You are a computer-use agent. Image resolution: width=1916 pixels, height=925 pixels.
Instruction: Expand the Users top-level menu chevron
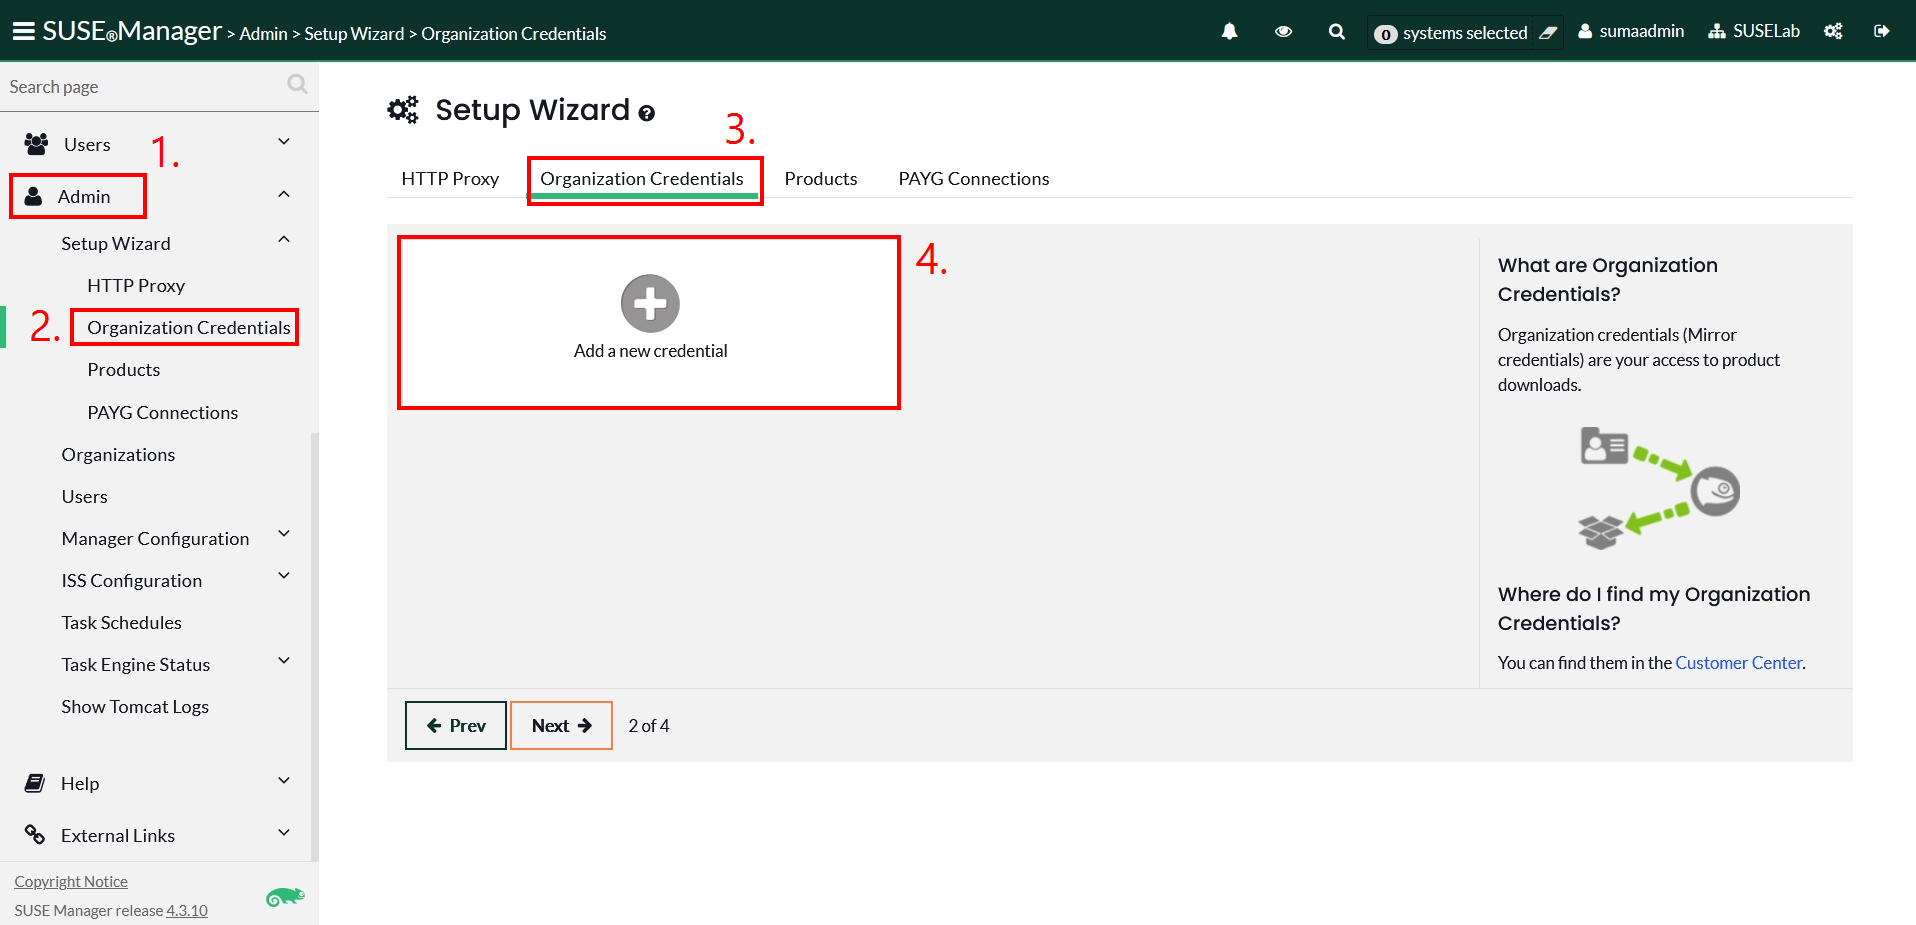point(284,142)
